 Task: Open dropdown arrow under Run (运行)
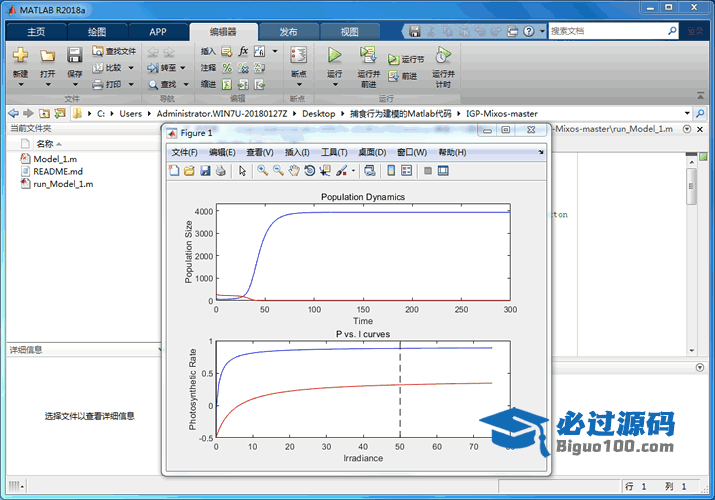point(335,85)
